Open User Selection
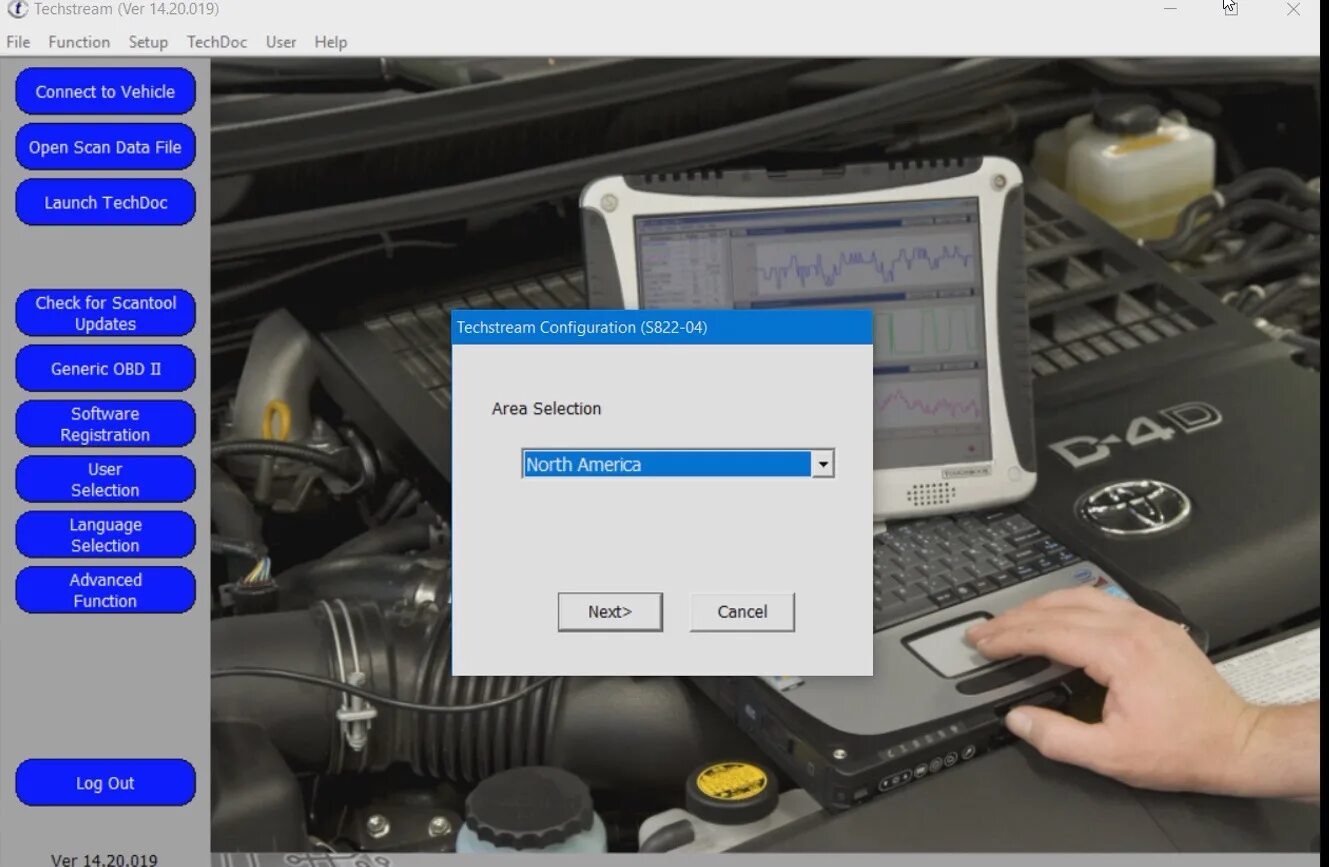Image resolution: width=1329 pixels, height=867 pixels. [x=105, y=479]
